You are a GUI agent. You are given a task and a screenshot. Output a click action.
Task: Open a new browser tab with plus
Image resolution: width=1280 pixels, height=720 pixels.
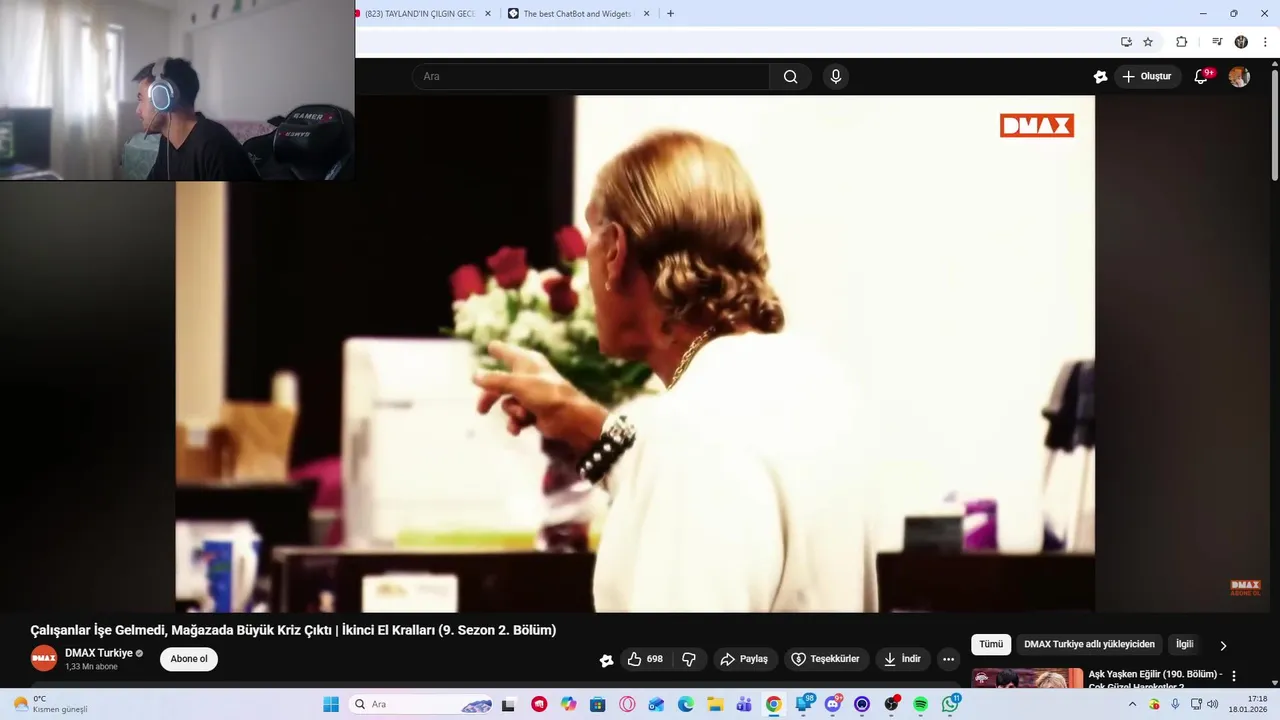[x=670, y=14]
